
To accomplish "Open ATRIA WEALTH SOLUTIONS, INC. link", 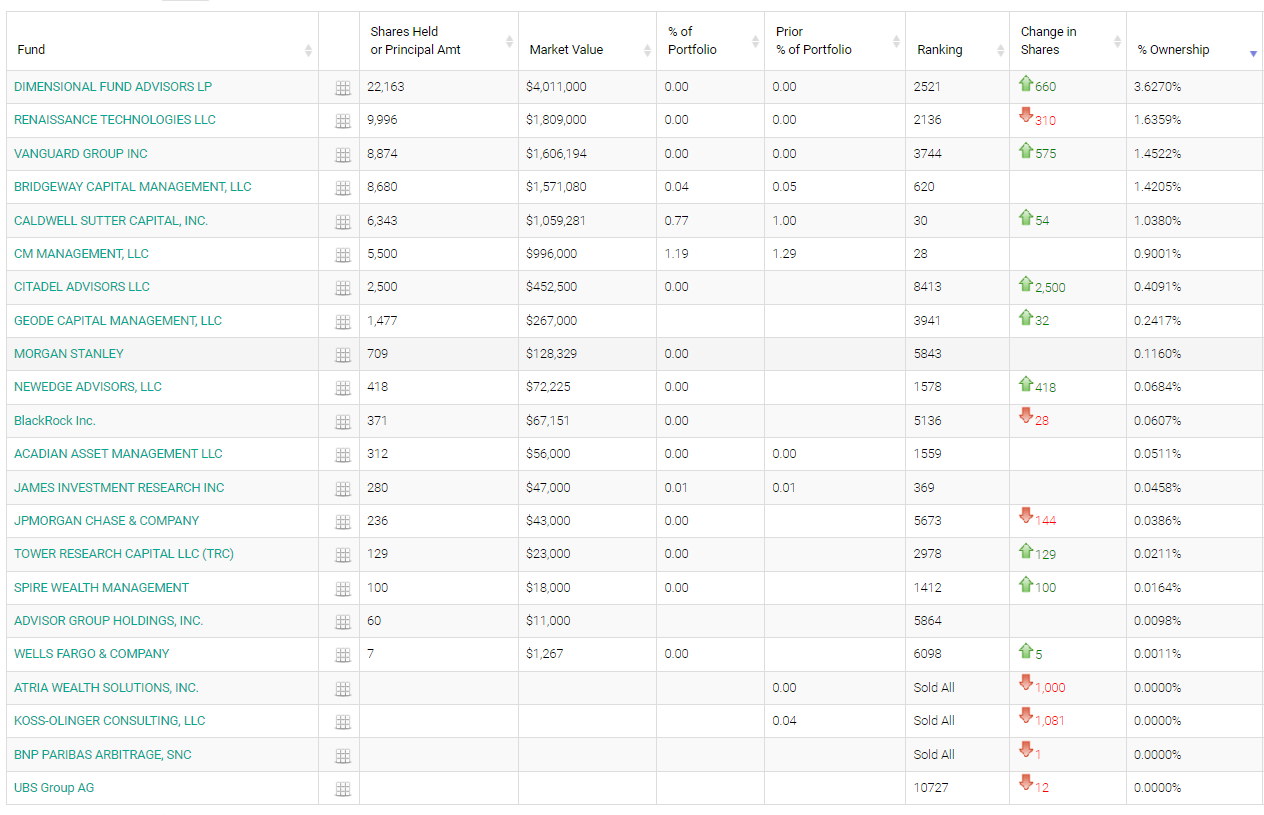I will pos(106,688).
